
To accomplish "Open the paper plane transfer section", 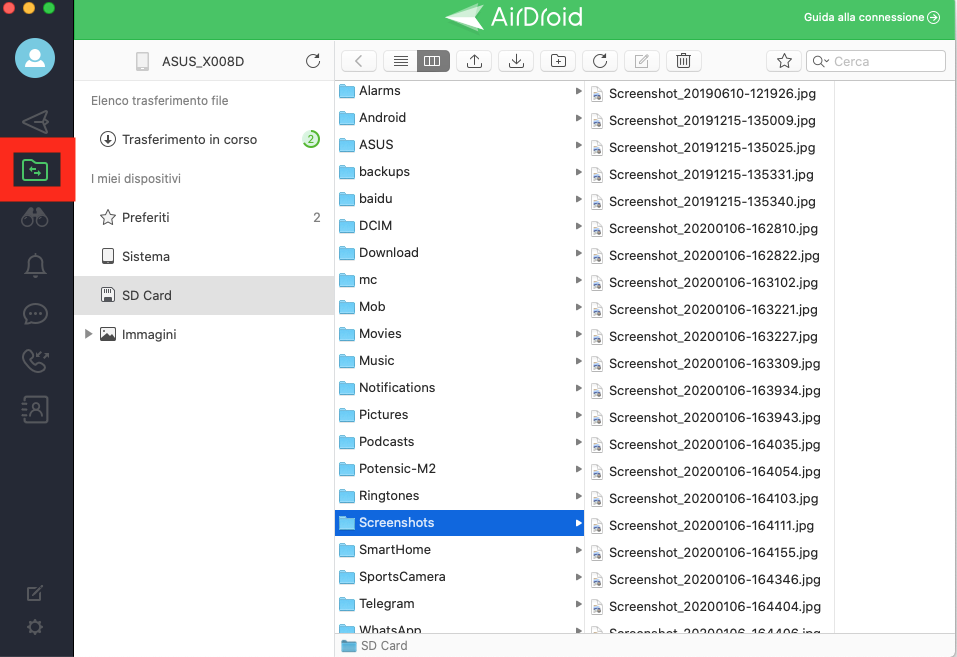I will tap(35, 122).
